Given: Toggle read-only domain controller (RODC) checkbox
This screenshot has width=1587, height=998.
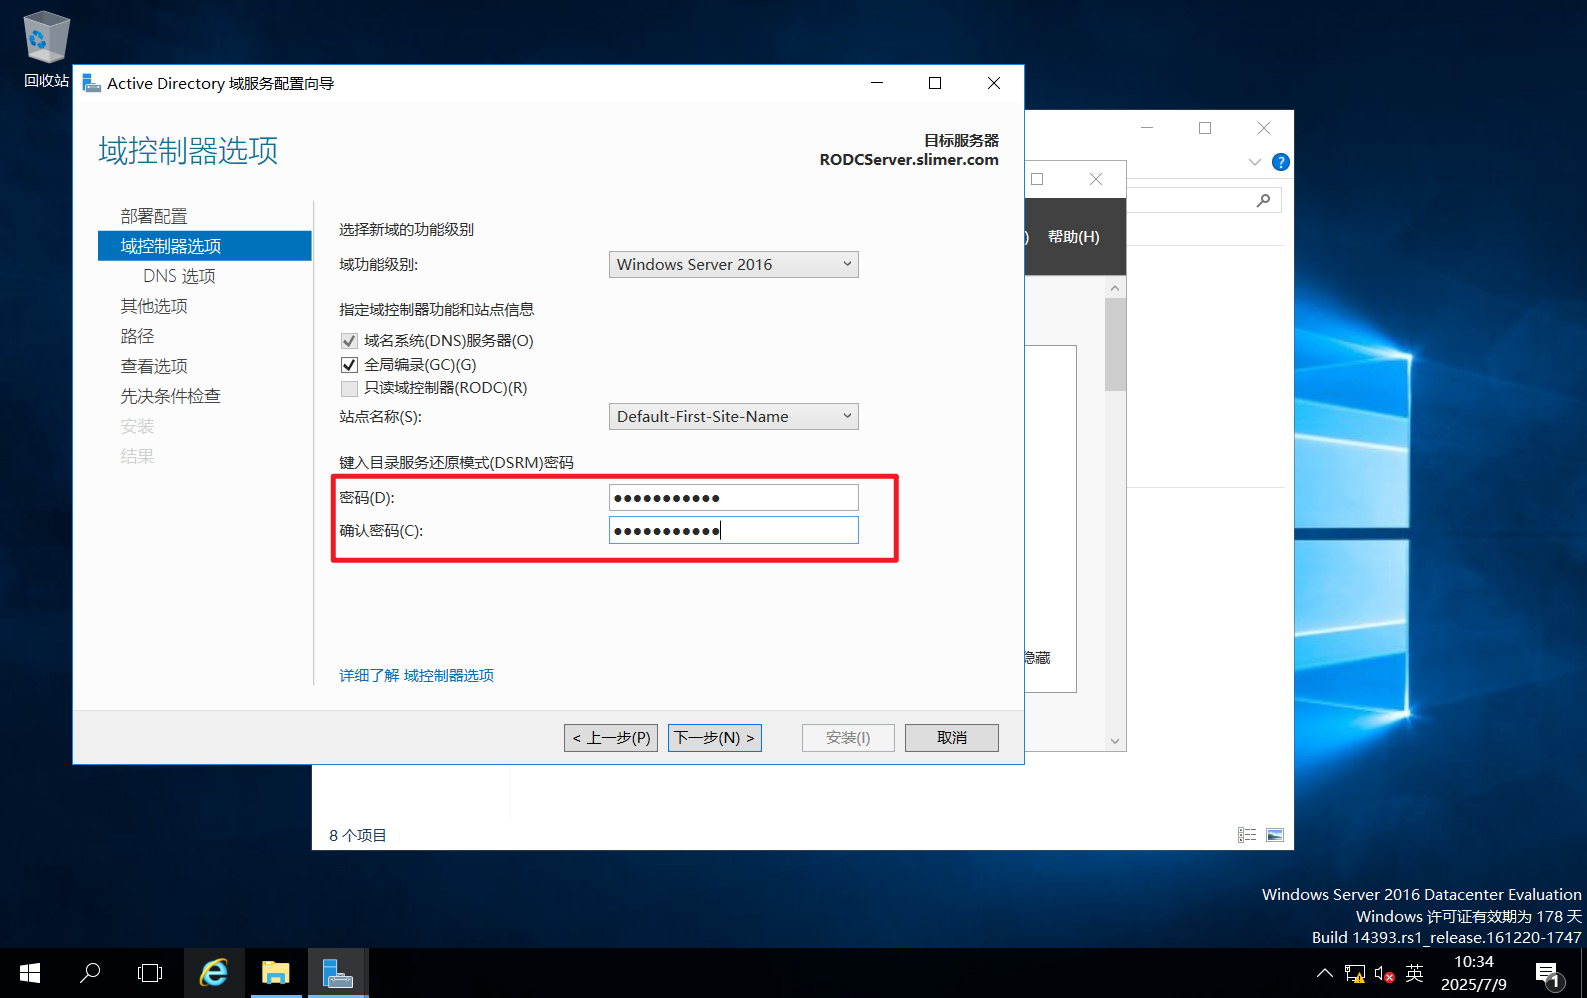Looking at the screenshot, I should [x=349, y=388].
